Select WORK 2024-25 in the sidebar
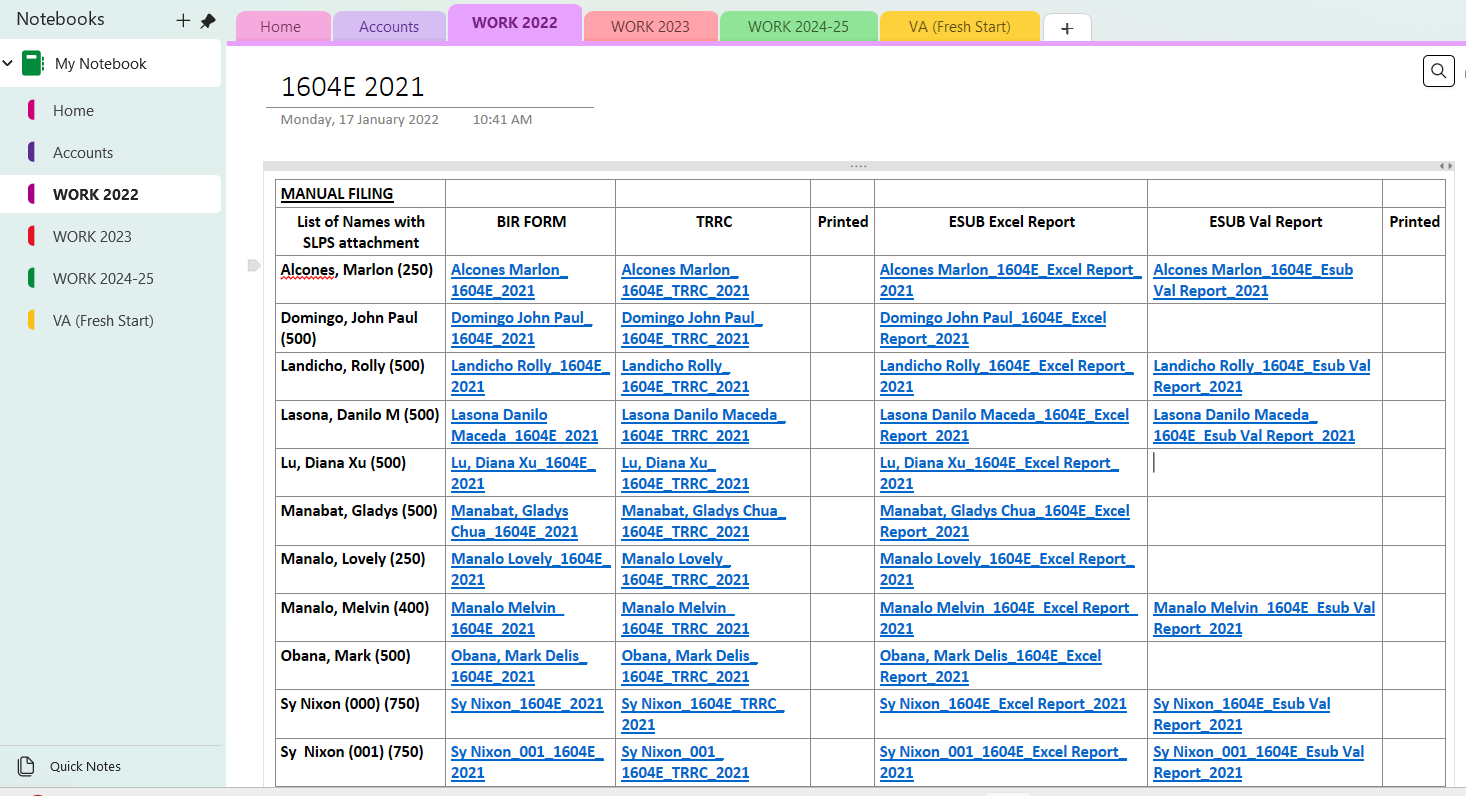1466x796 pixels. coord(110,279)
